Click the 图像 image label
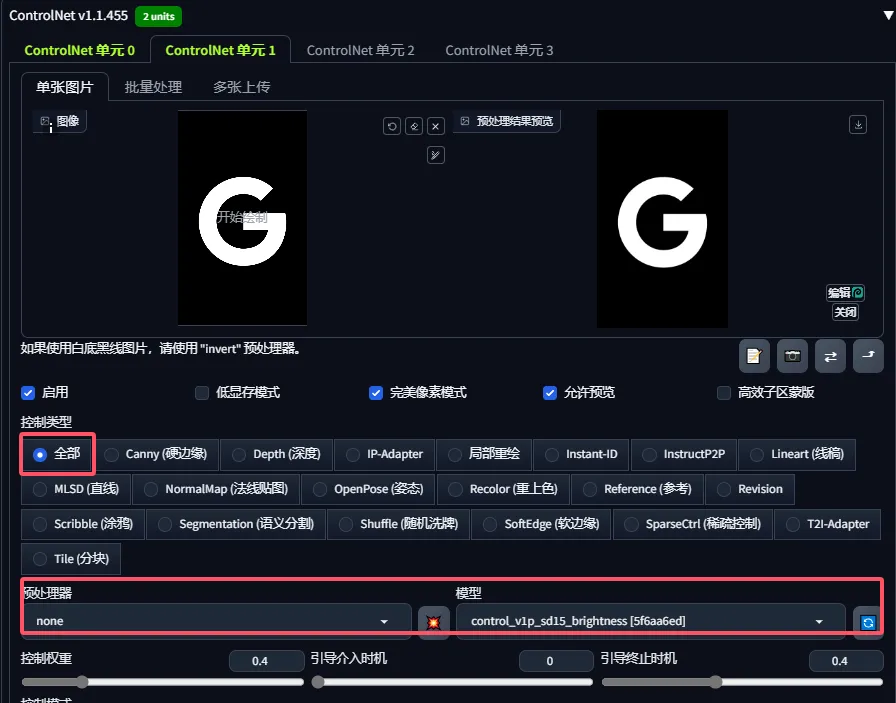Screen dimensions: 896x703 [60, 121]
